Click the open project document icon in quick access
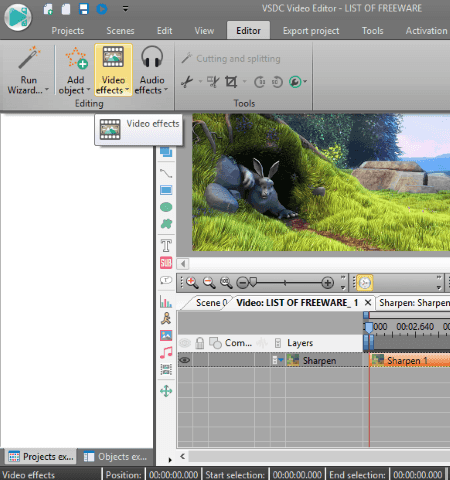This screenshot has width=450, height=480. pos(66,9)
